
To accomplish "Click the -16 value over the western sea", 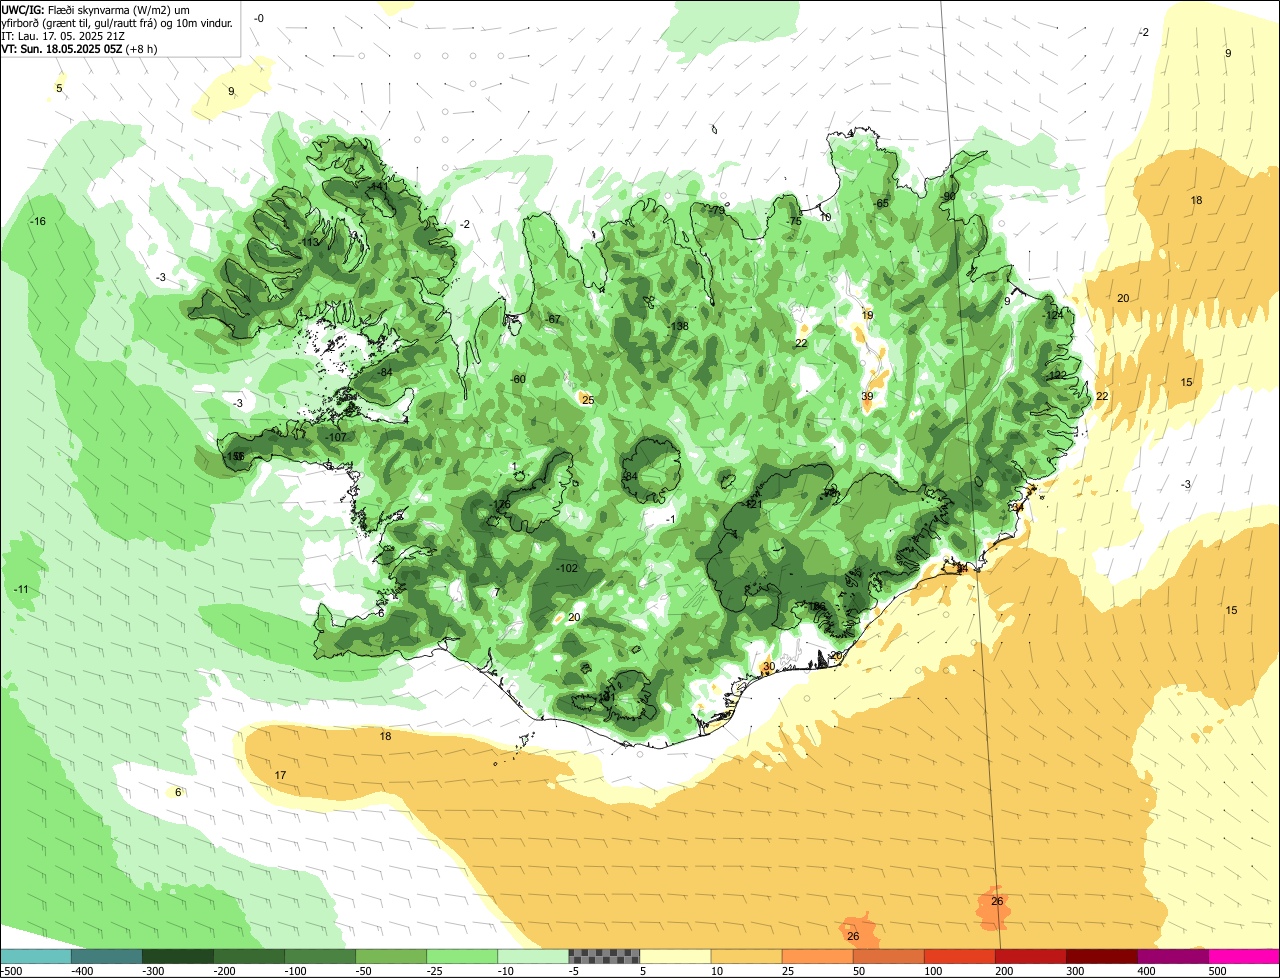I will (x=38, y=221).
